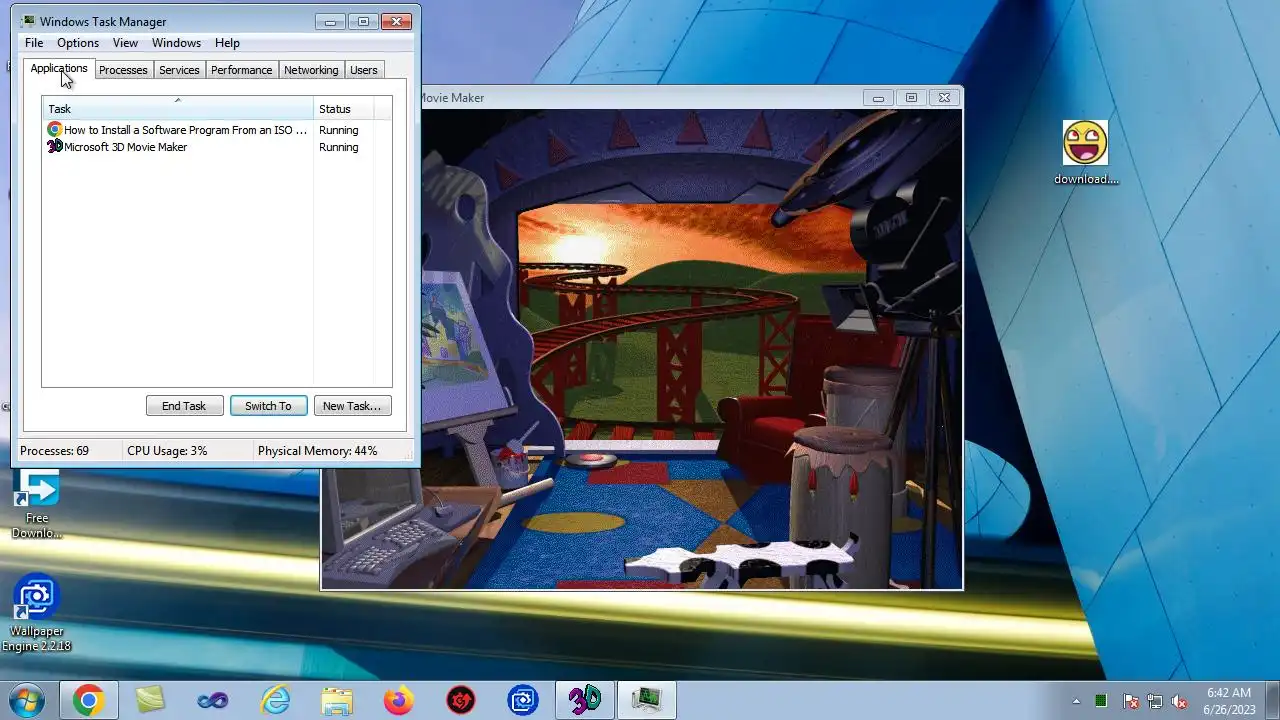
Task: Switch to the Performance tab
Action: [x=241, y=70]
